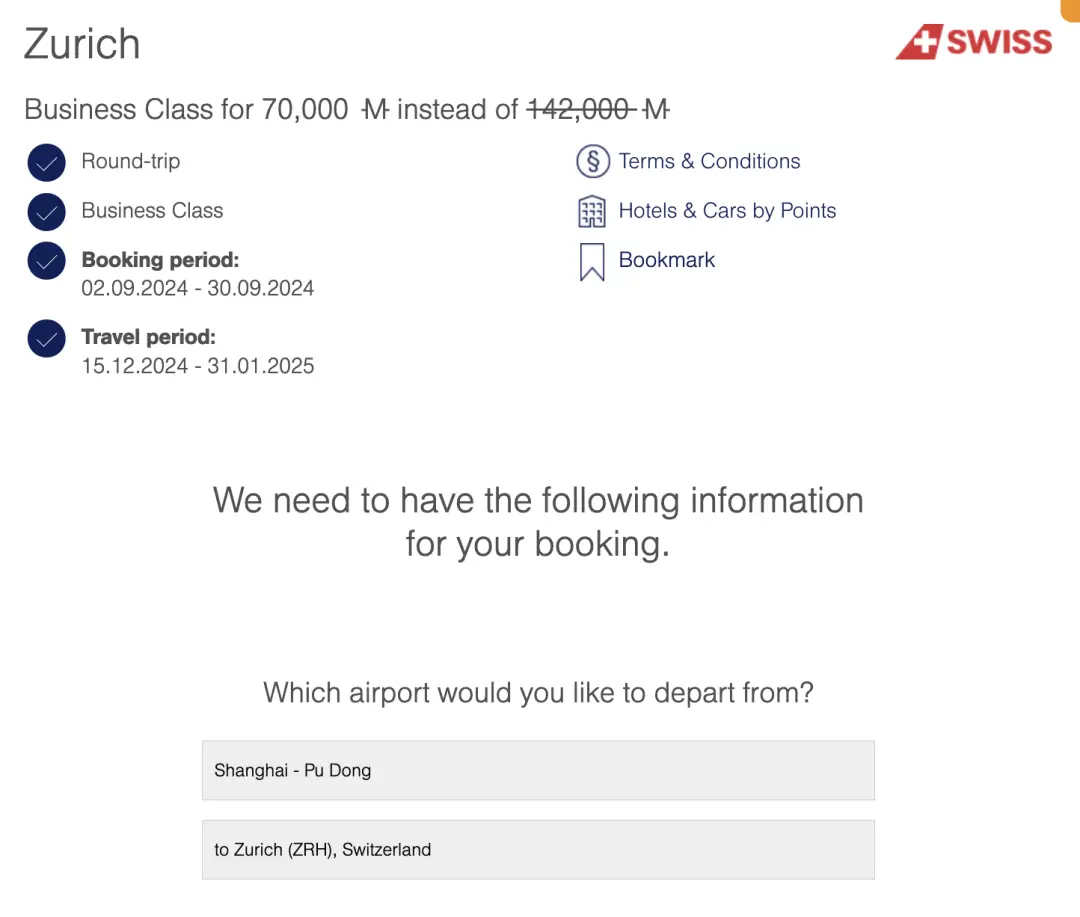Click the Travel period date range text
1080x917 pixels.
(x=198, y=366)
